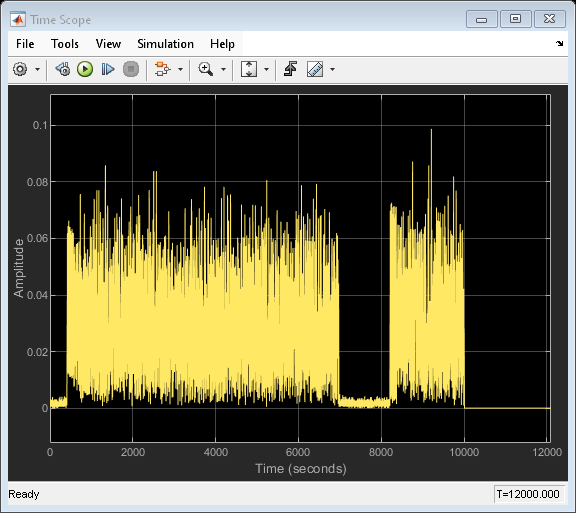
Task: Click the Scale Axes Limits icon
Action: click(249, 69)
